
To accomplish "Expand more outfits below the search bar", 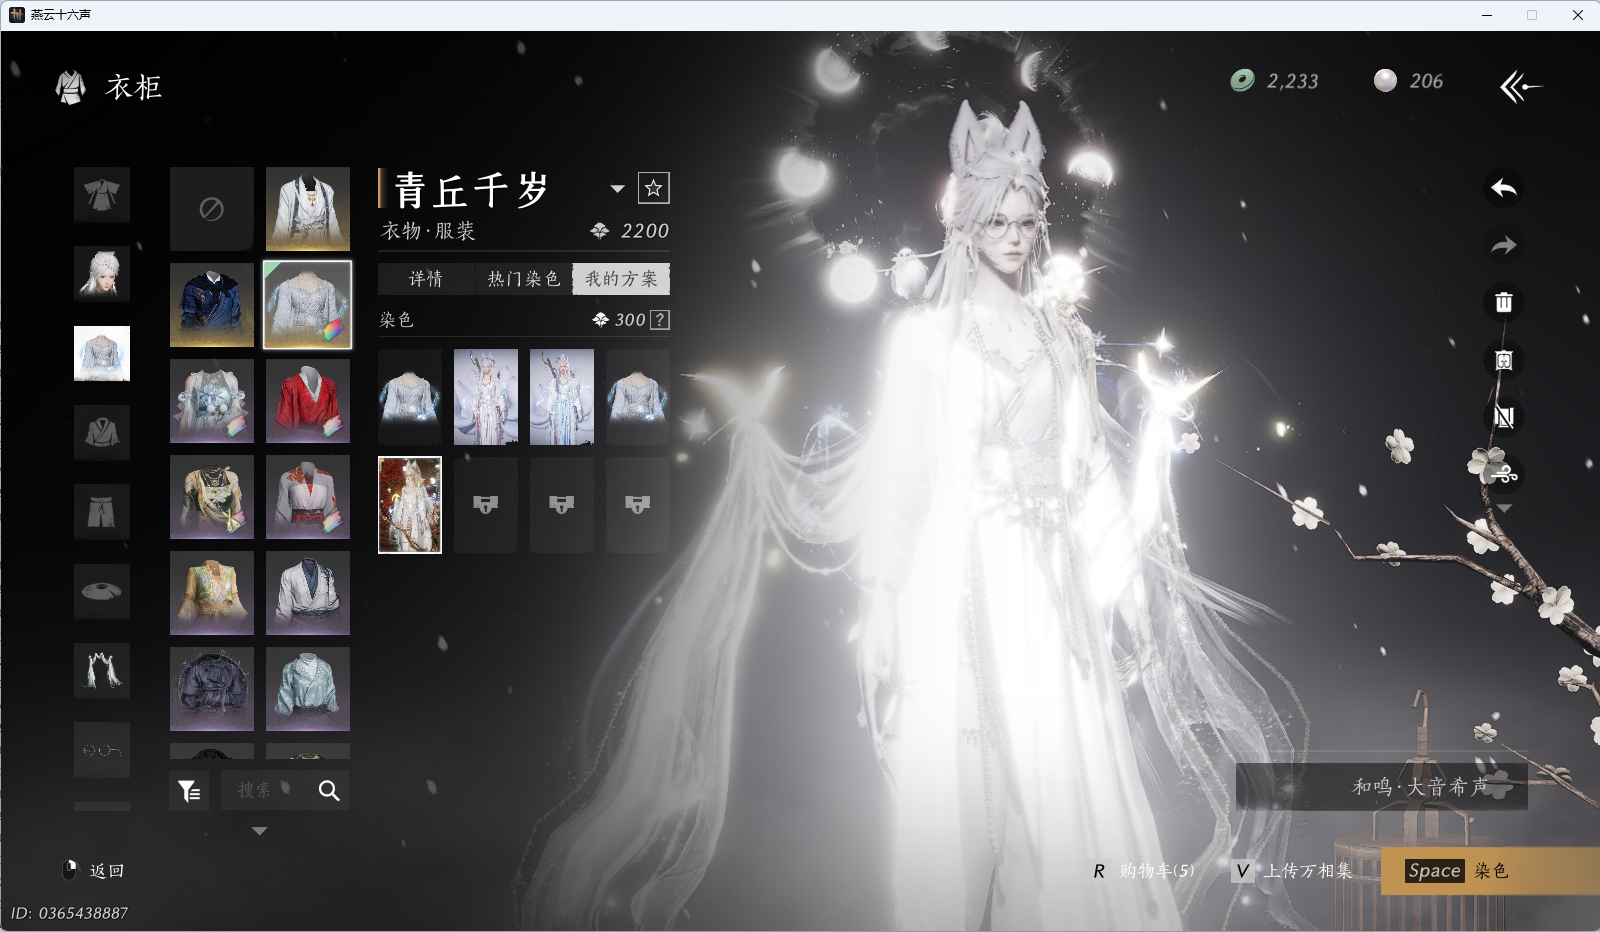I will click(259, 831).
